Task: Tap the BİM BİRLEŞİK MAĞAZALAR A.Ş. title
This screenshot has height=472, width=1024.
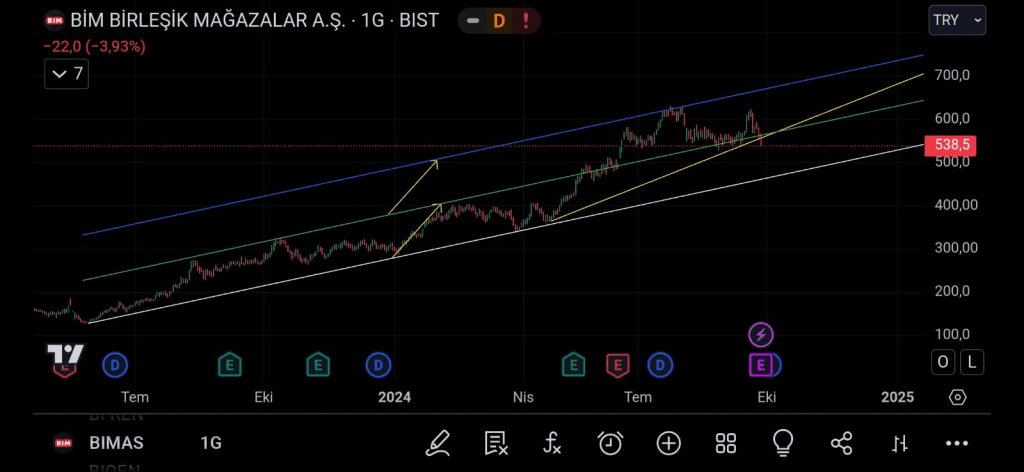Action: pos(210,20)
